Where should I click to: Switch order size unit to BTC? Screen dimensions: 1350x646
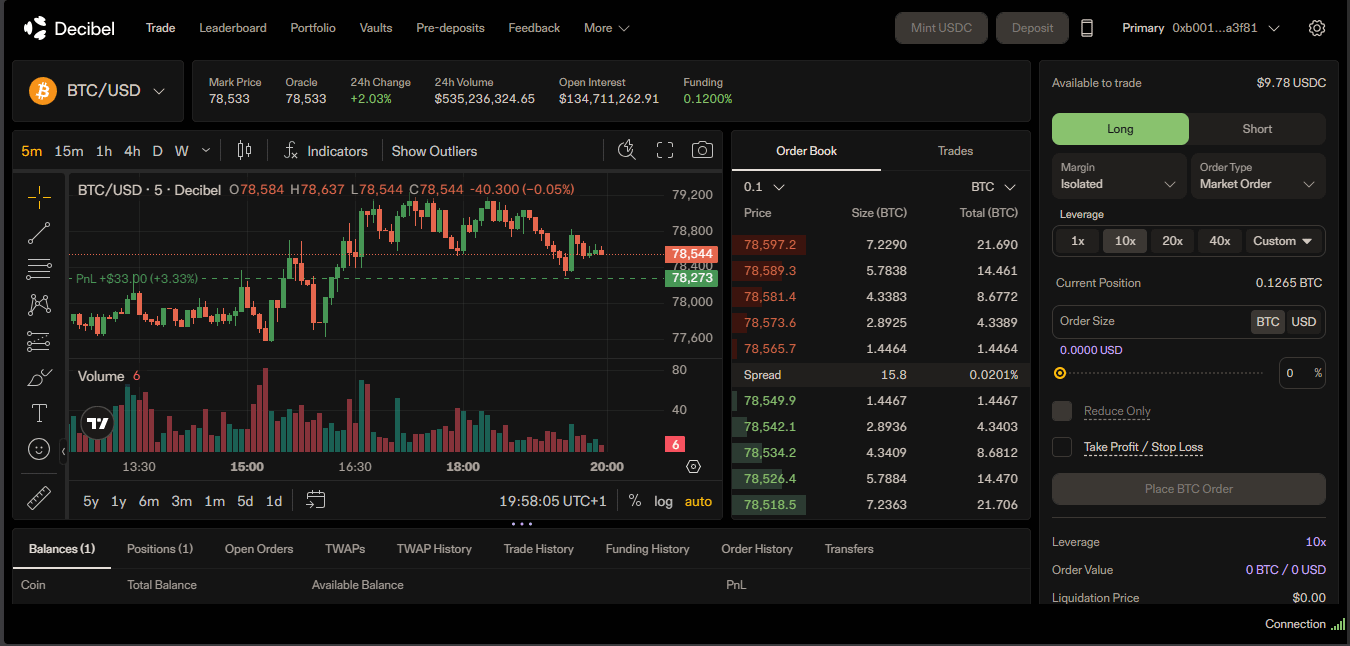click(1268, 321)
